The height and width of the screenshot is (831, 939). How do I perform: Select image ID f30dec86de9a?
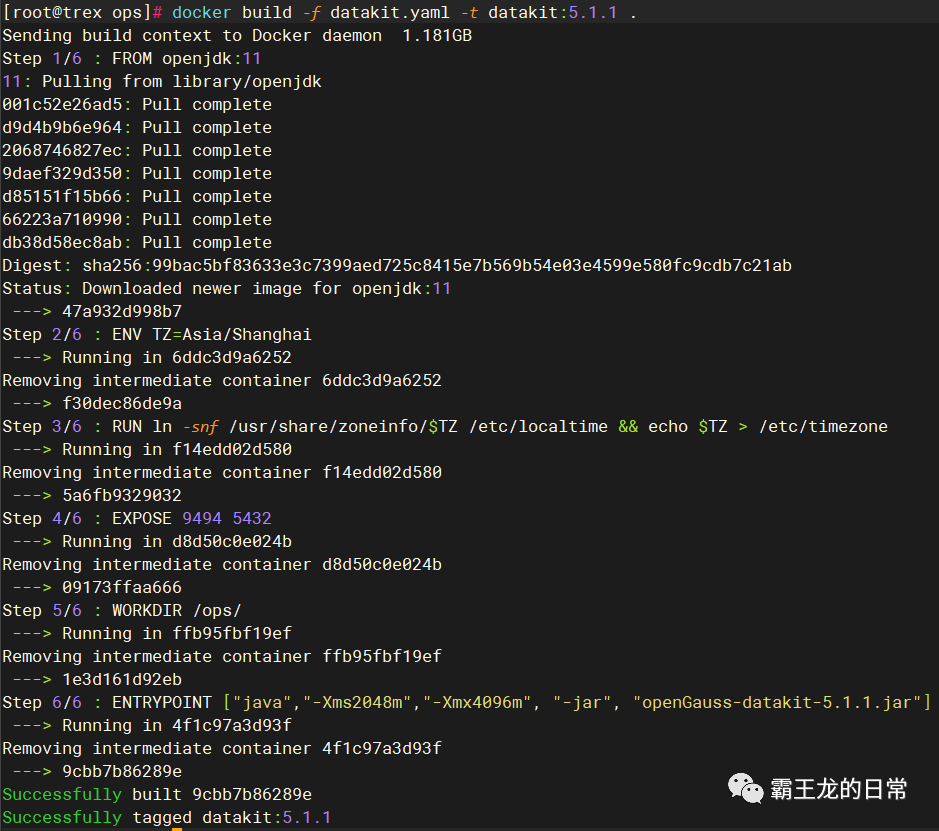tap(122, 404)
